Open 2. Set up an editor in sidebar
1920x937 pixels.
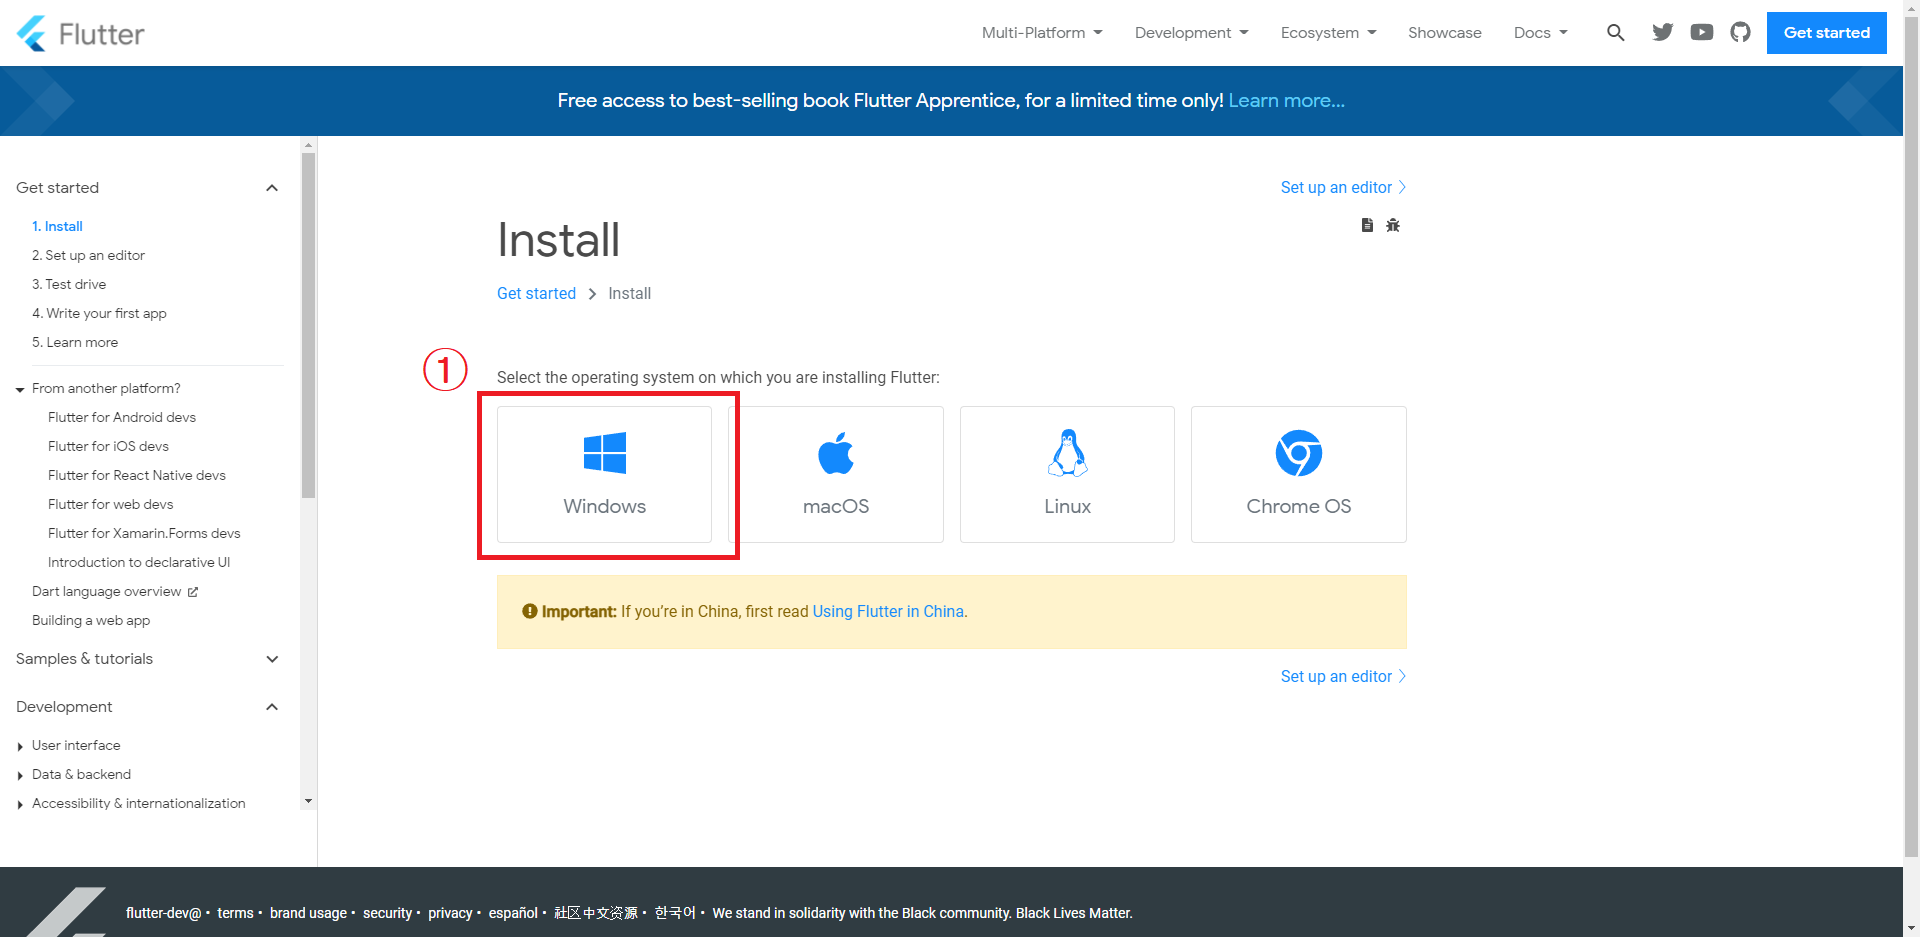click(x=88, y=255)
